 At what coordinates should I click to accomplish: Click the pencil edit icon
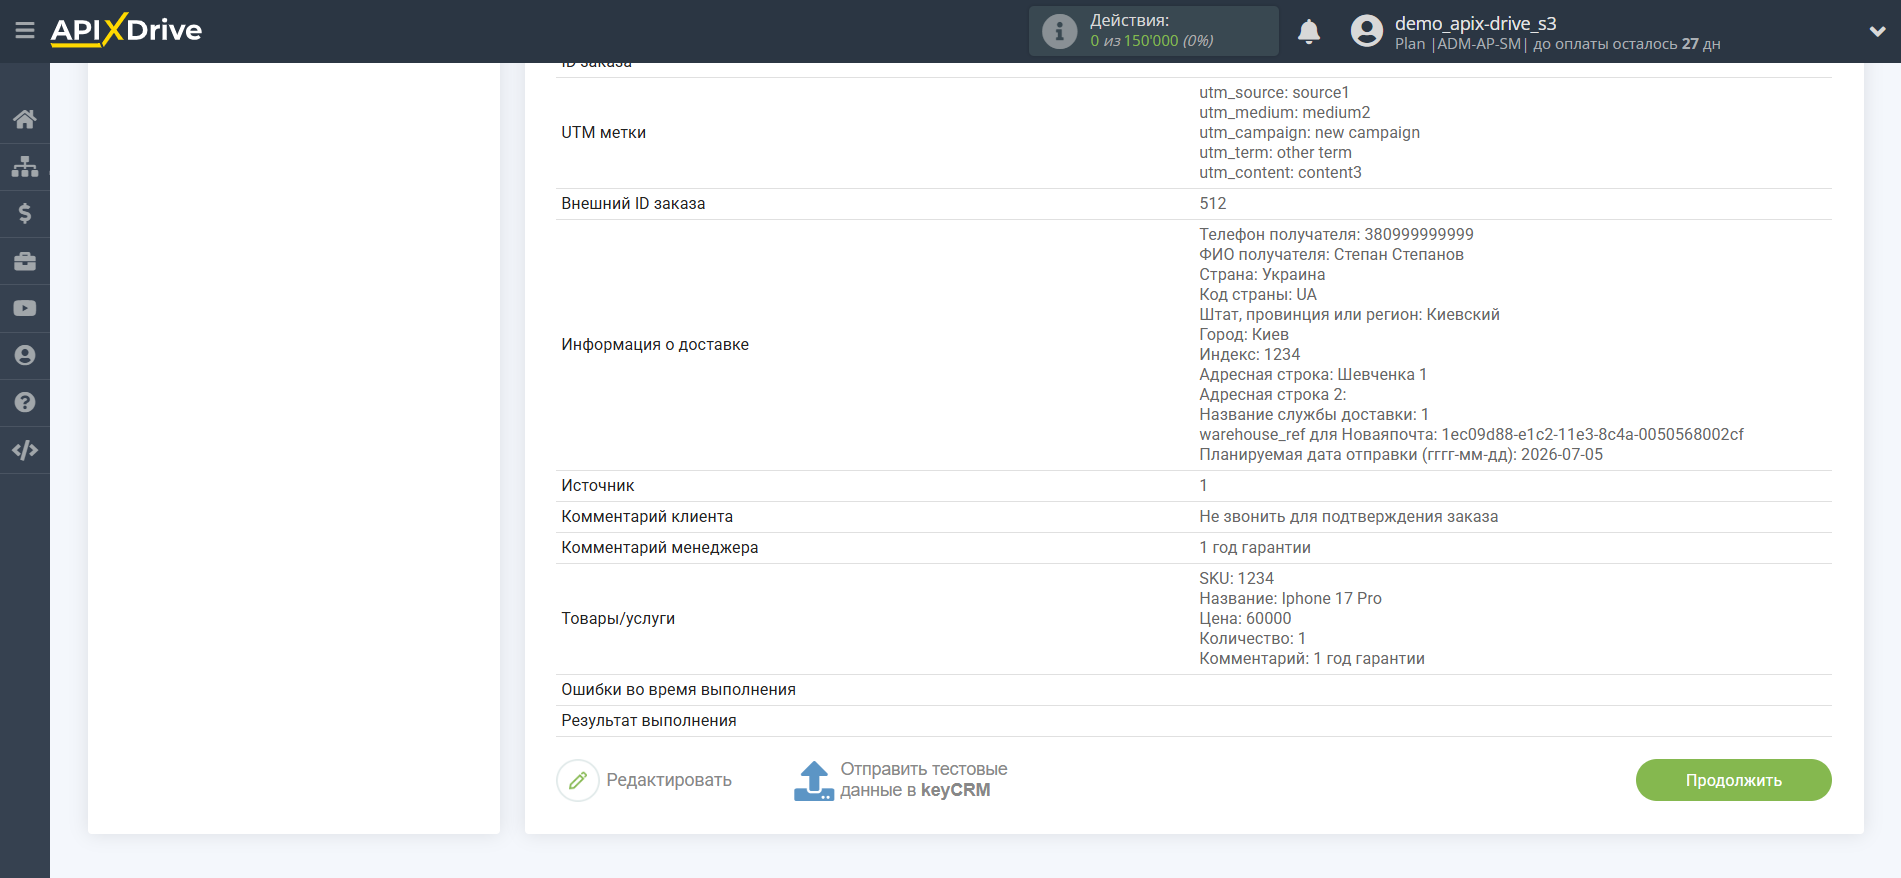click(578, 780)
